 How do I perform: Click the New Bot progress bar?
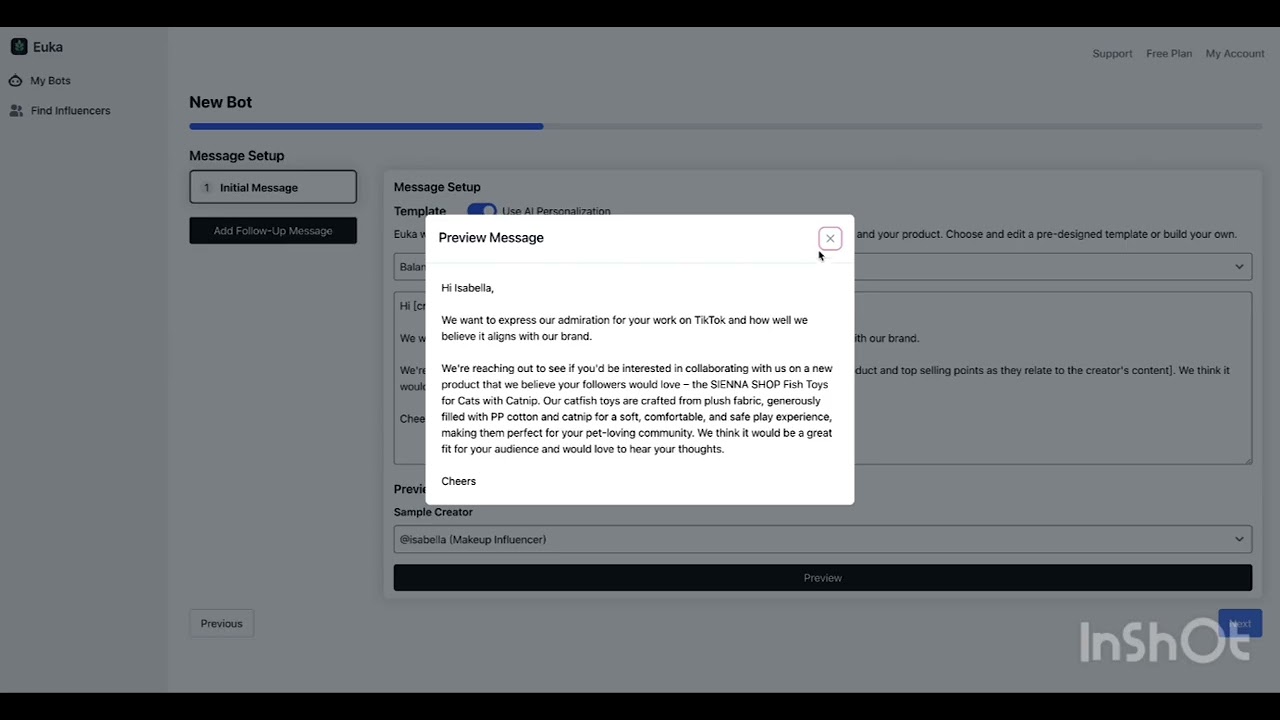[x=725, y=126]
